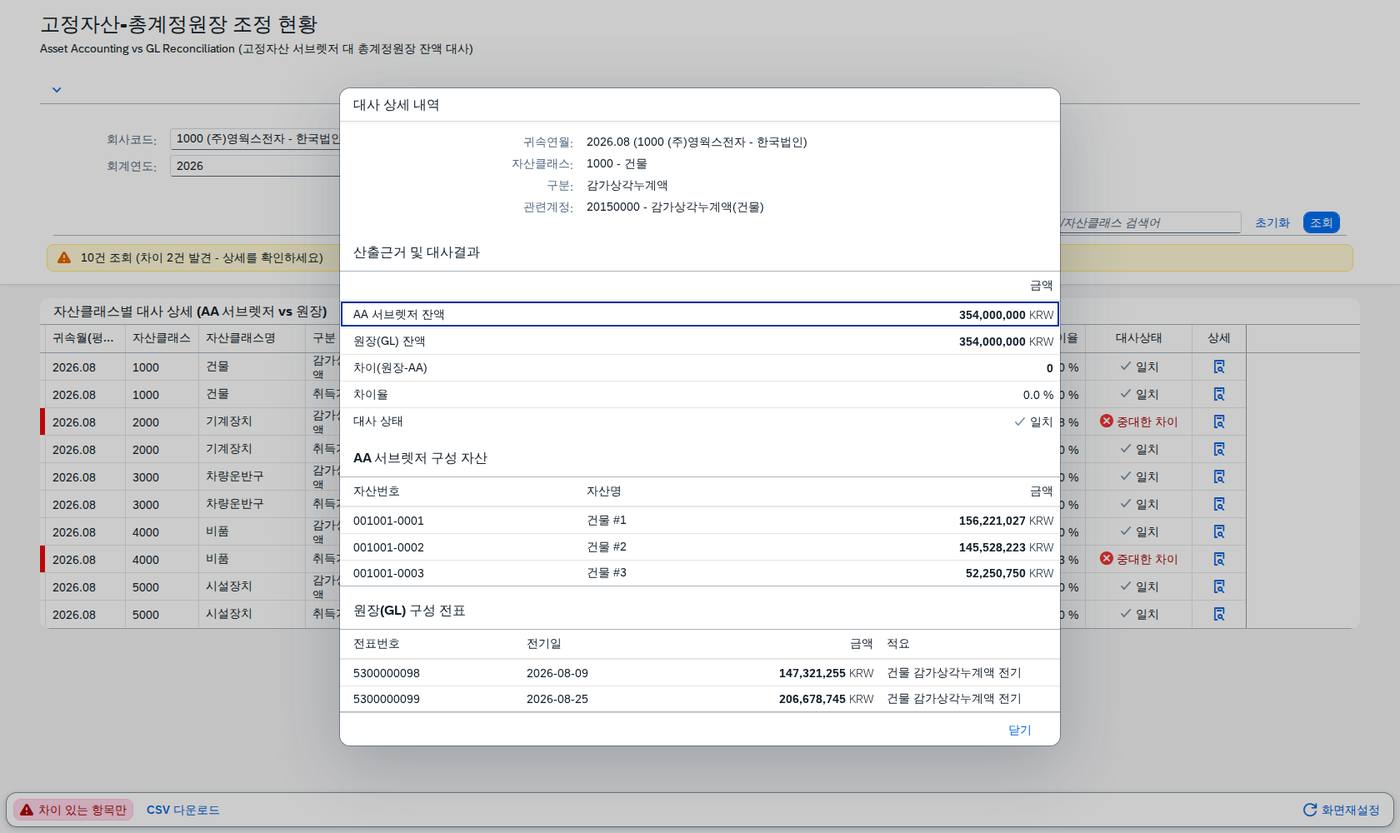Click the 귀속월 column header in background table
The image size is (1400, 833).
coord(85,338)
